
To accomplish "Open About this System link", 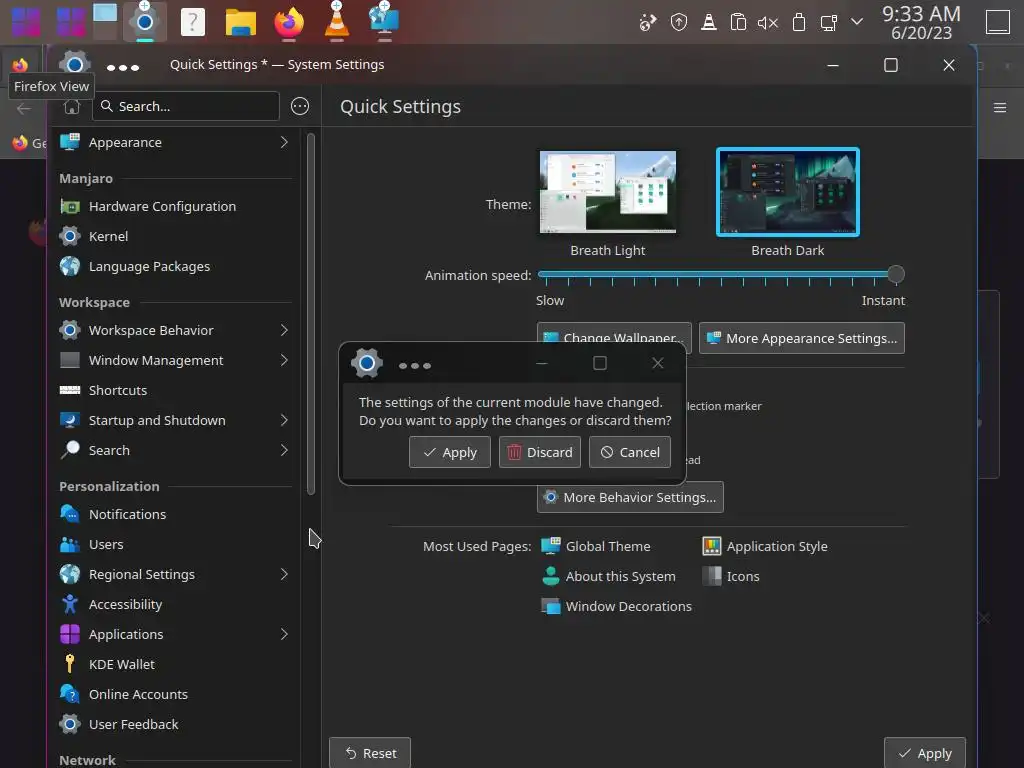I will (x=609, y=576).
